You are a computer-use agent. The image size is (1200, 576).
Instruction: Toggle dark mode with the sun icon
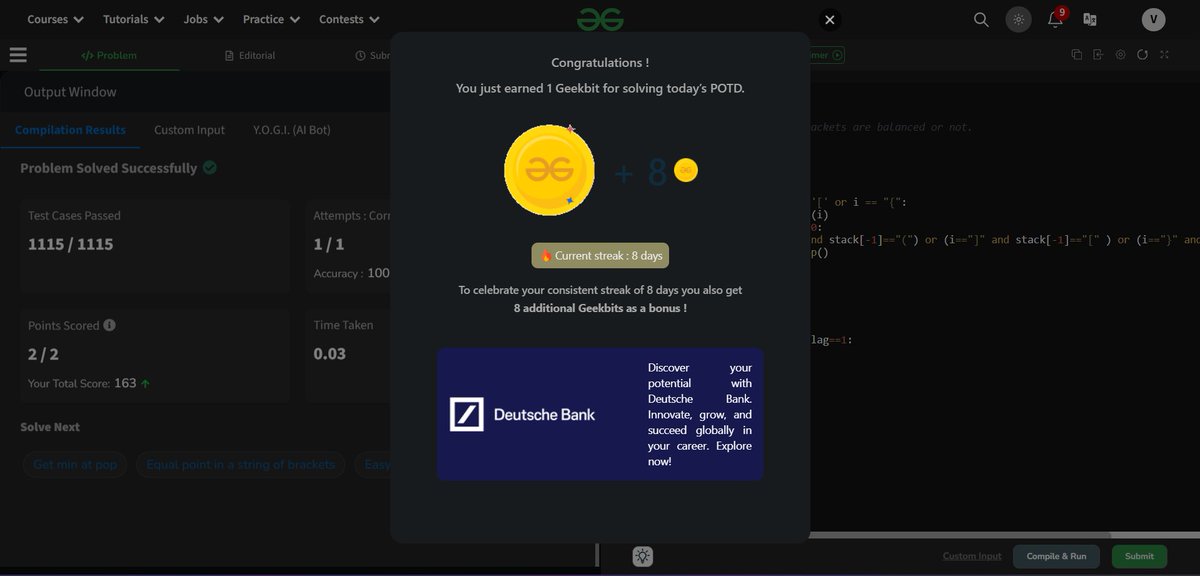click(x=1018, y=19)
